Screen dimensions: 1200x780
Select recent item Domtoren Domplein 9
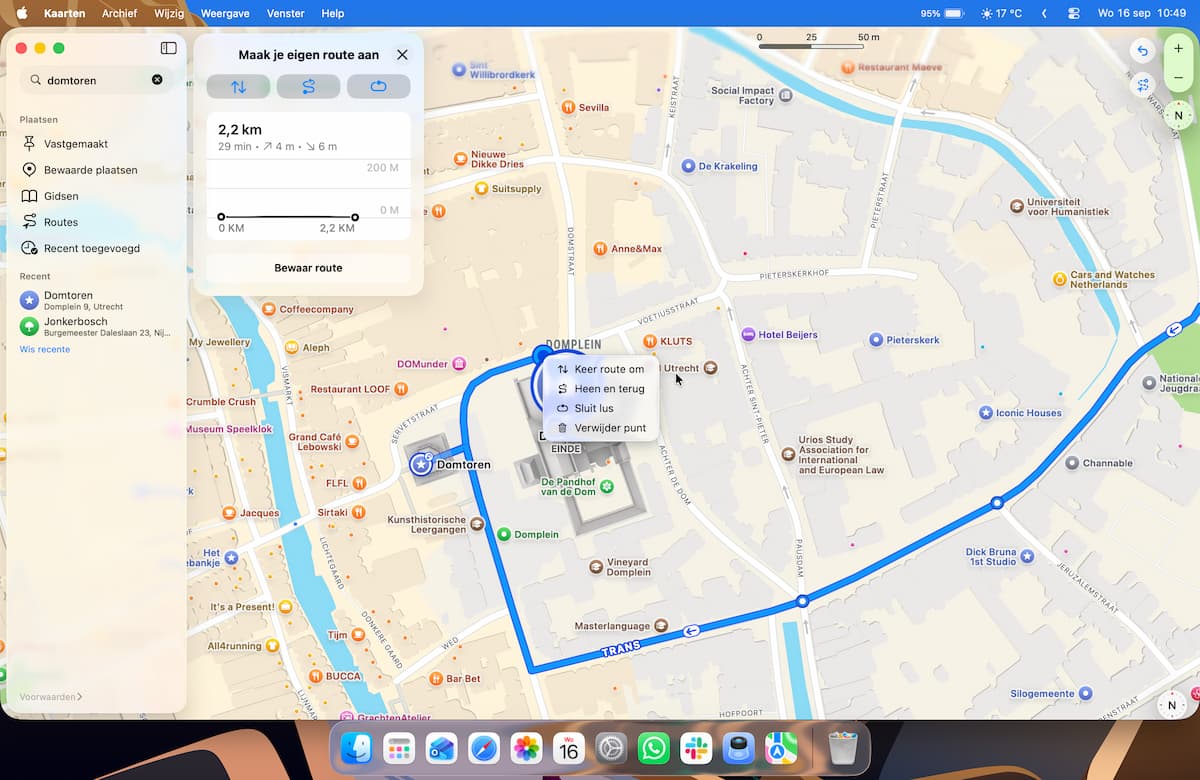coord(96,300)
